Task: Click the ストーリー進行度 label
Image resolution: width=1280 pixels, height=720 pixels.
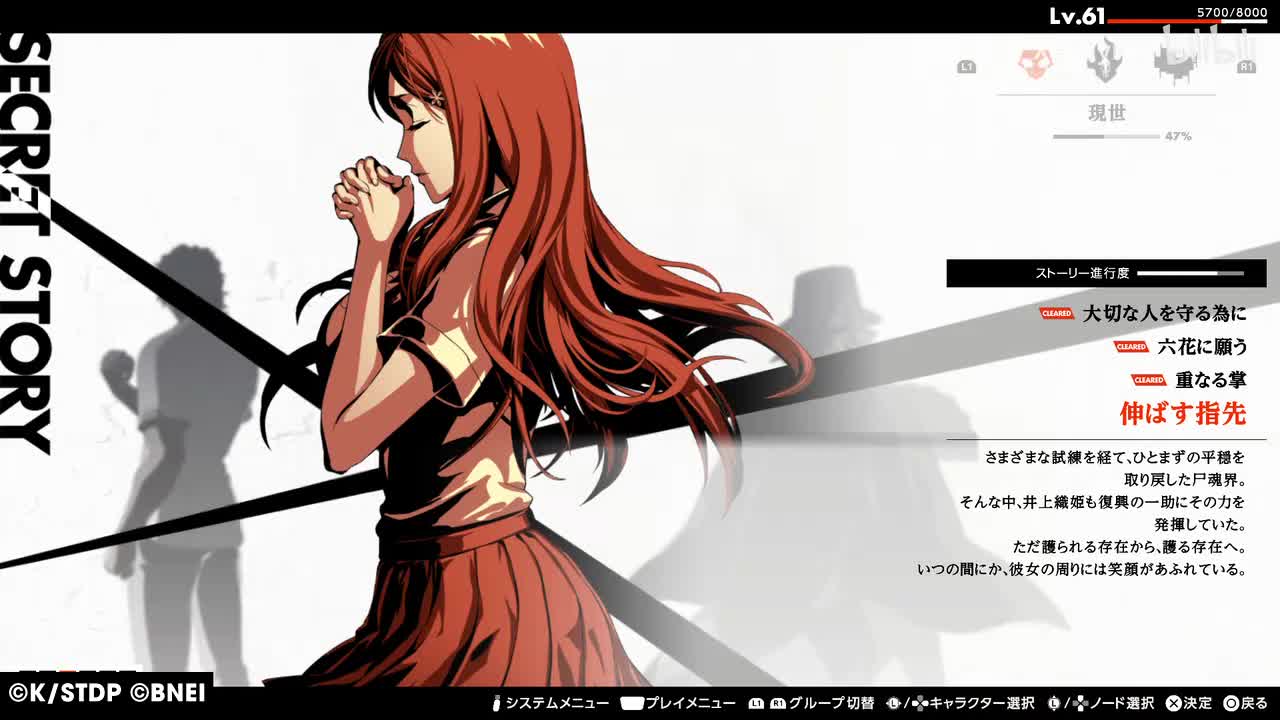Action: point(1083,273)
